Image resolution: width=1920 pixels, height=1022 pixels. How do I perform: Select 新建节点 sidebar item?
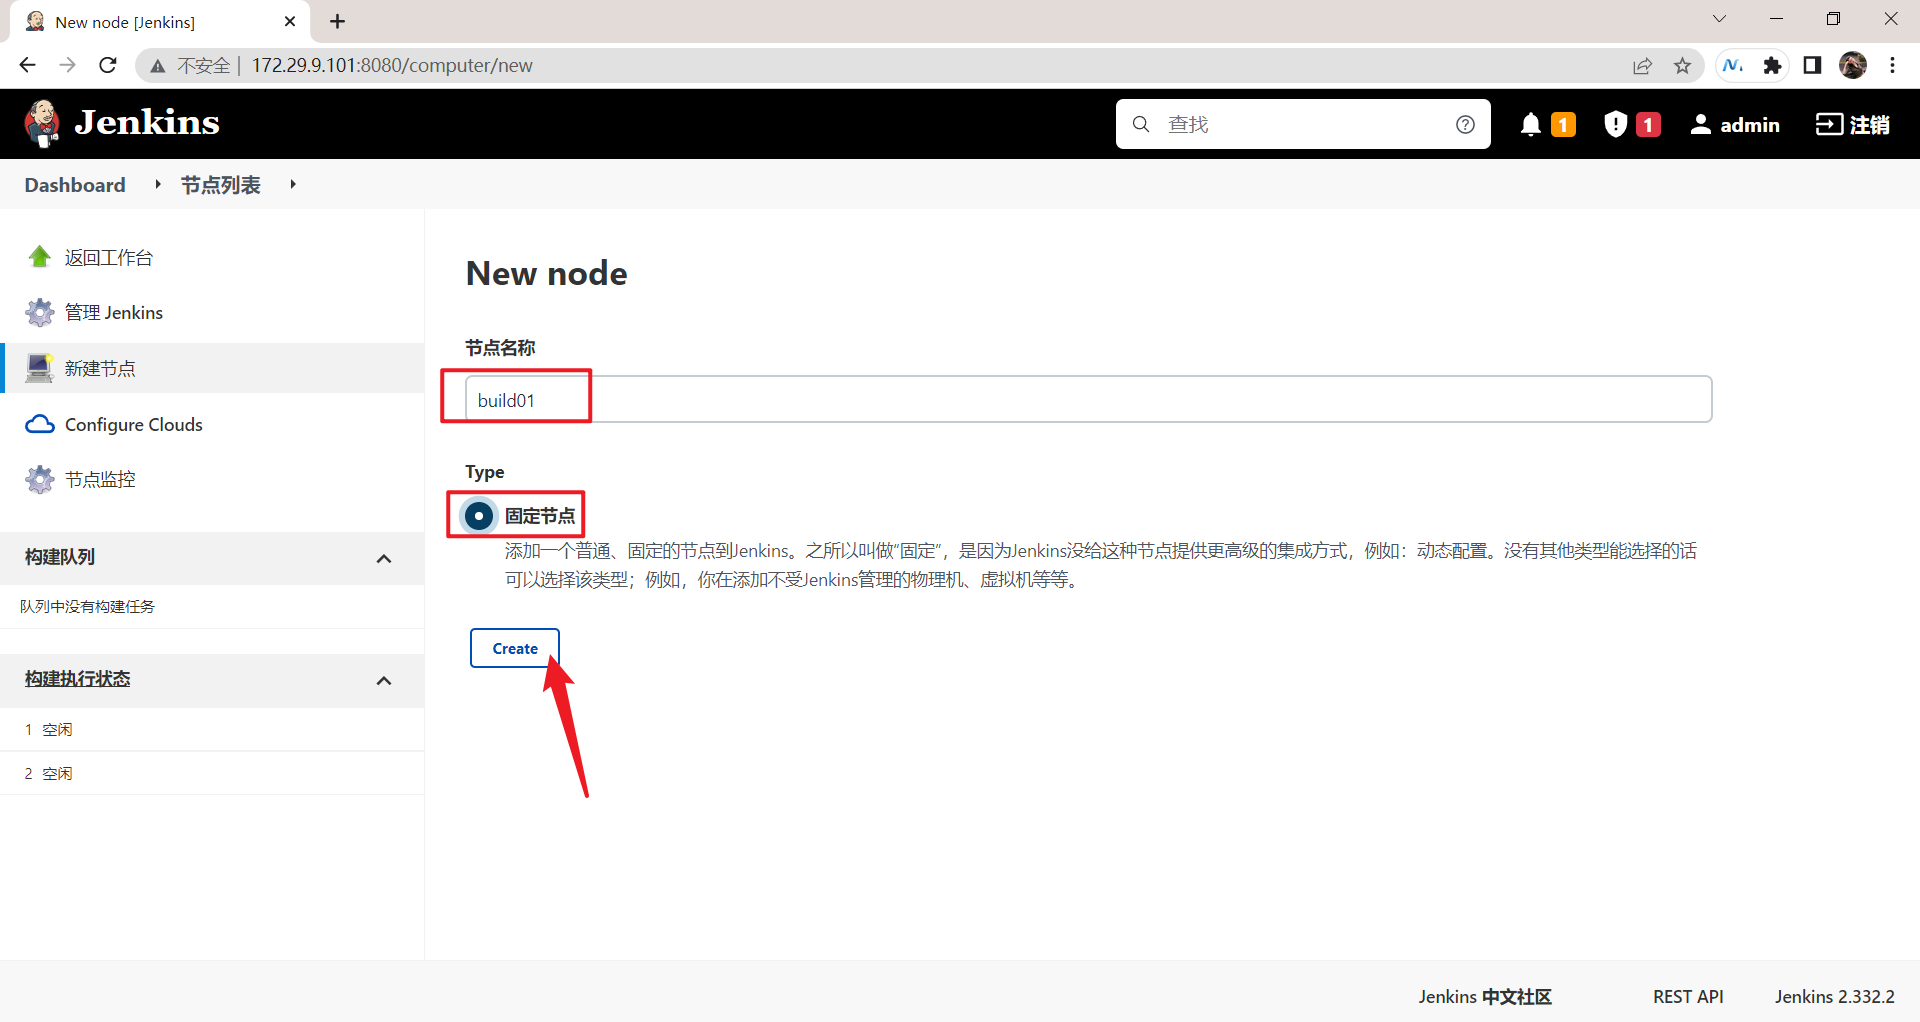click(x=212, y=368)
